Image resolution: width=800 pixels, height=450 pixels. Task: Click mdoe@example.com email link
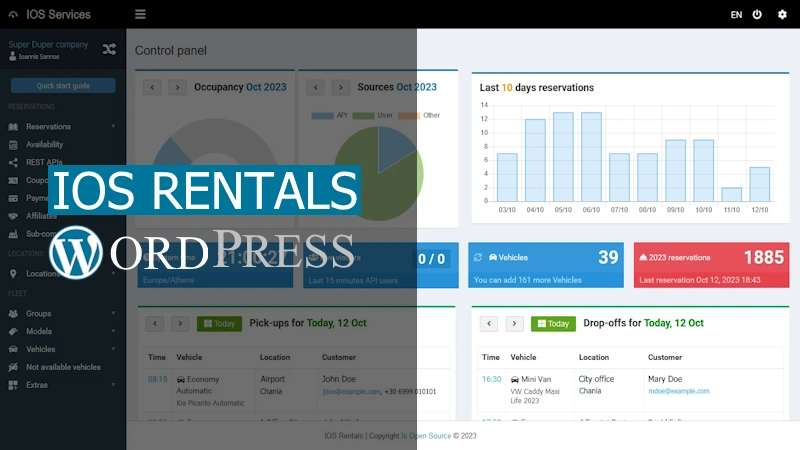(679, 391)
